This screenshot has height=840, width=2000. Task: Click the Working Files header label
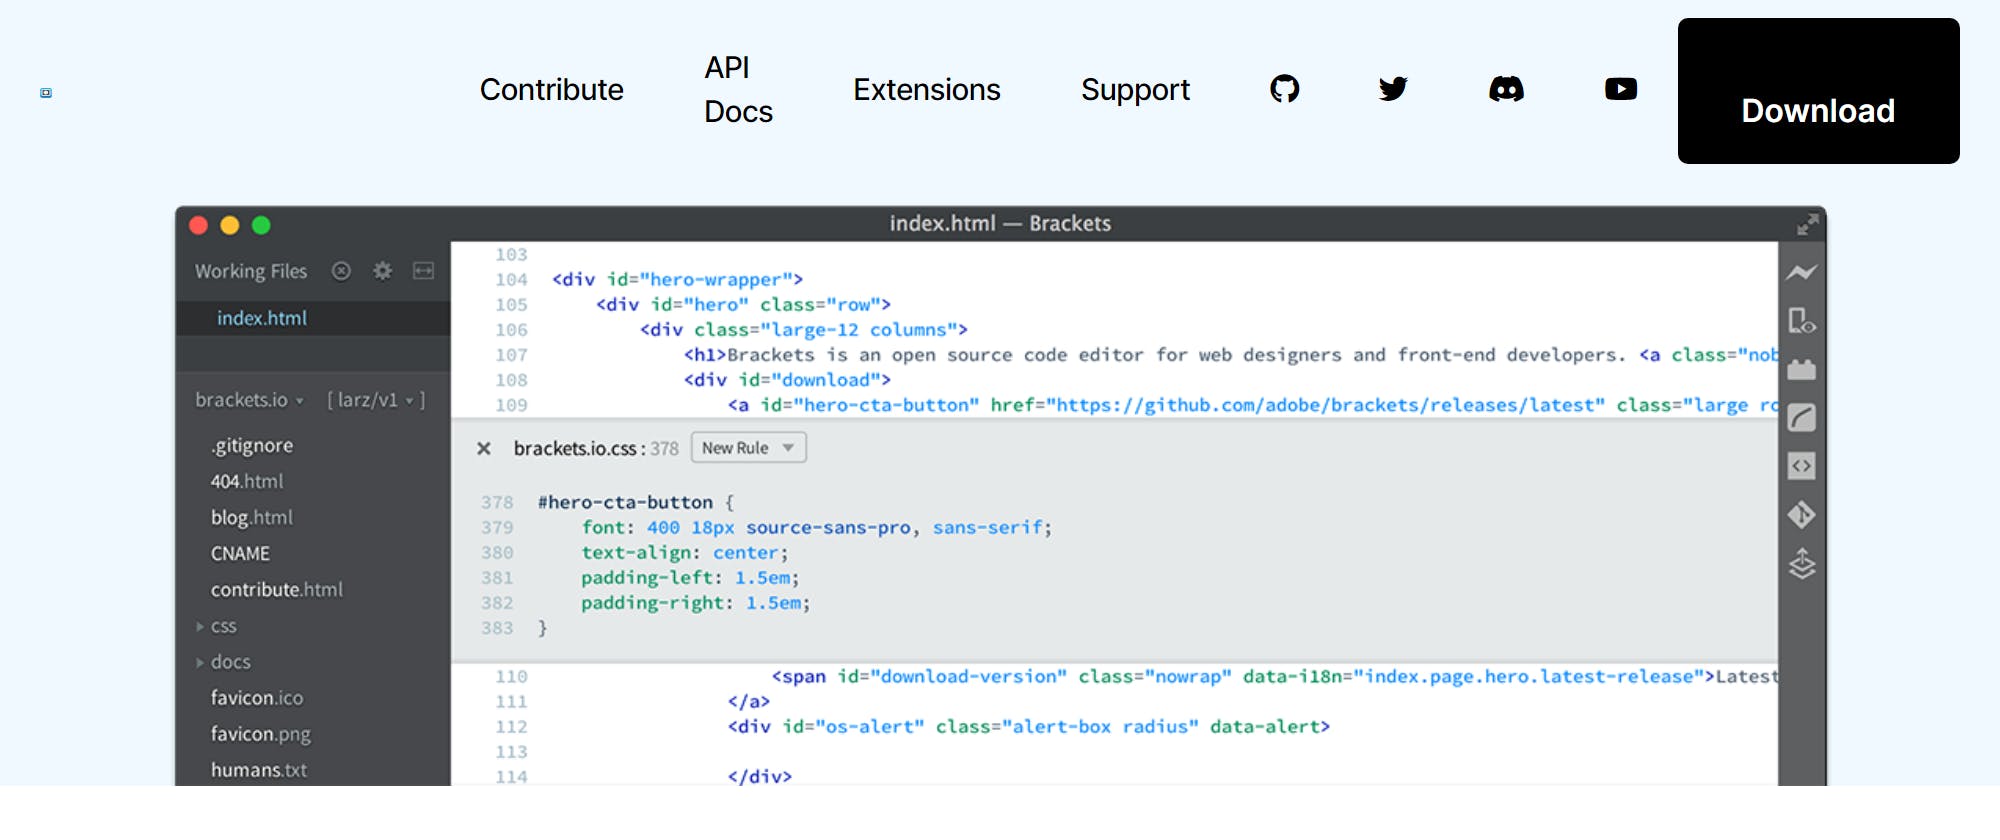click(x=251, y=271)
